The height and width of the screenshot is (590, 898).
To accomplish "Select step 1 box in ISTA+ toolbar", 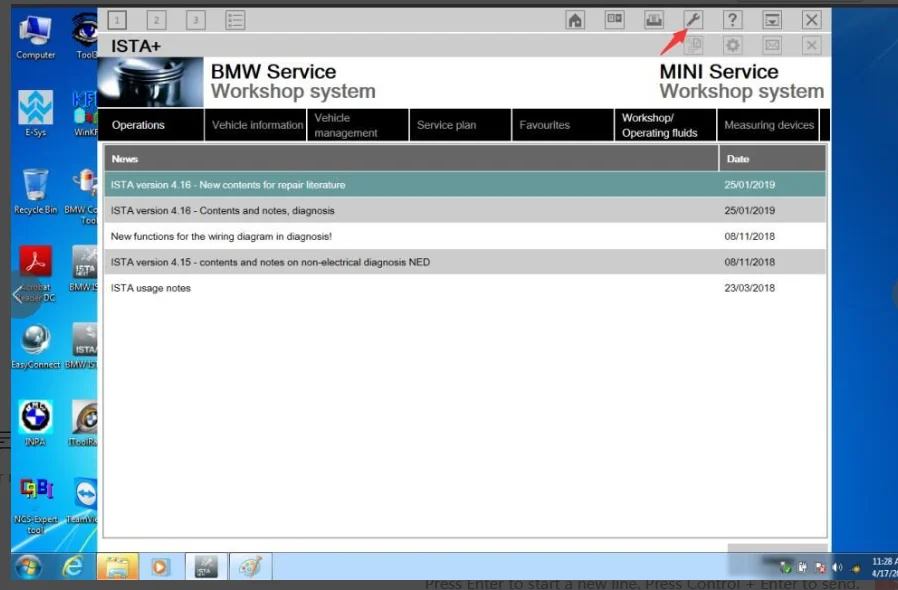I will (117, 20).
